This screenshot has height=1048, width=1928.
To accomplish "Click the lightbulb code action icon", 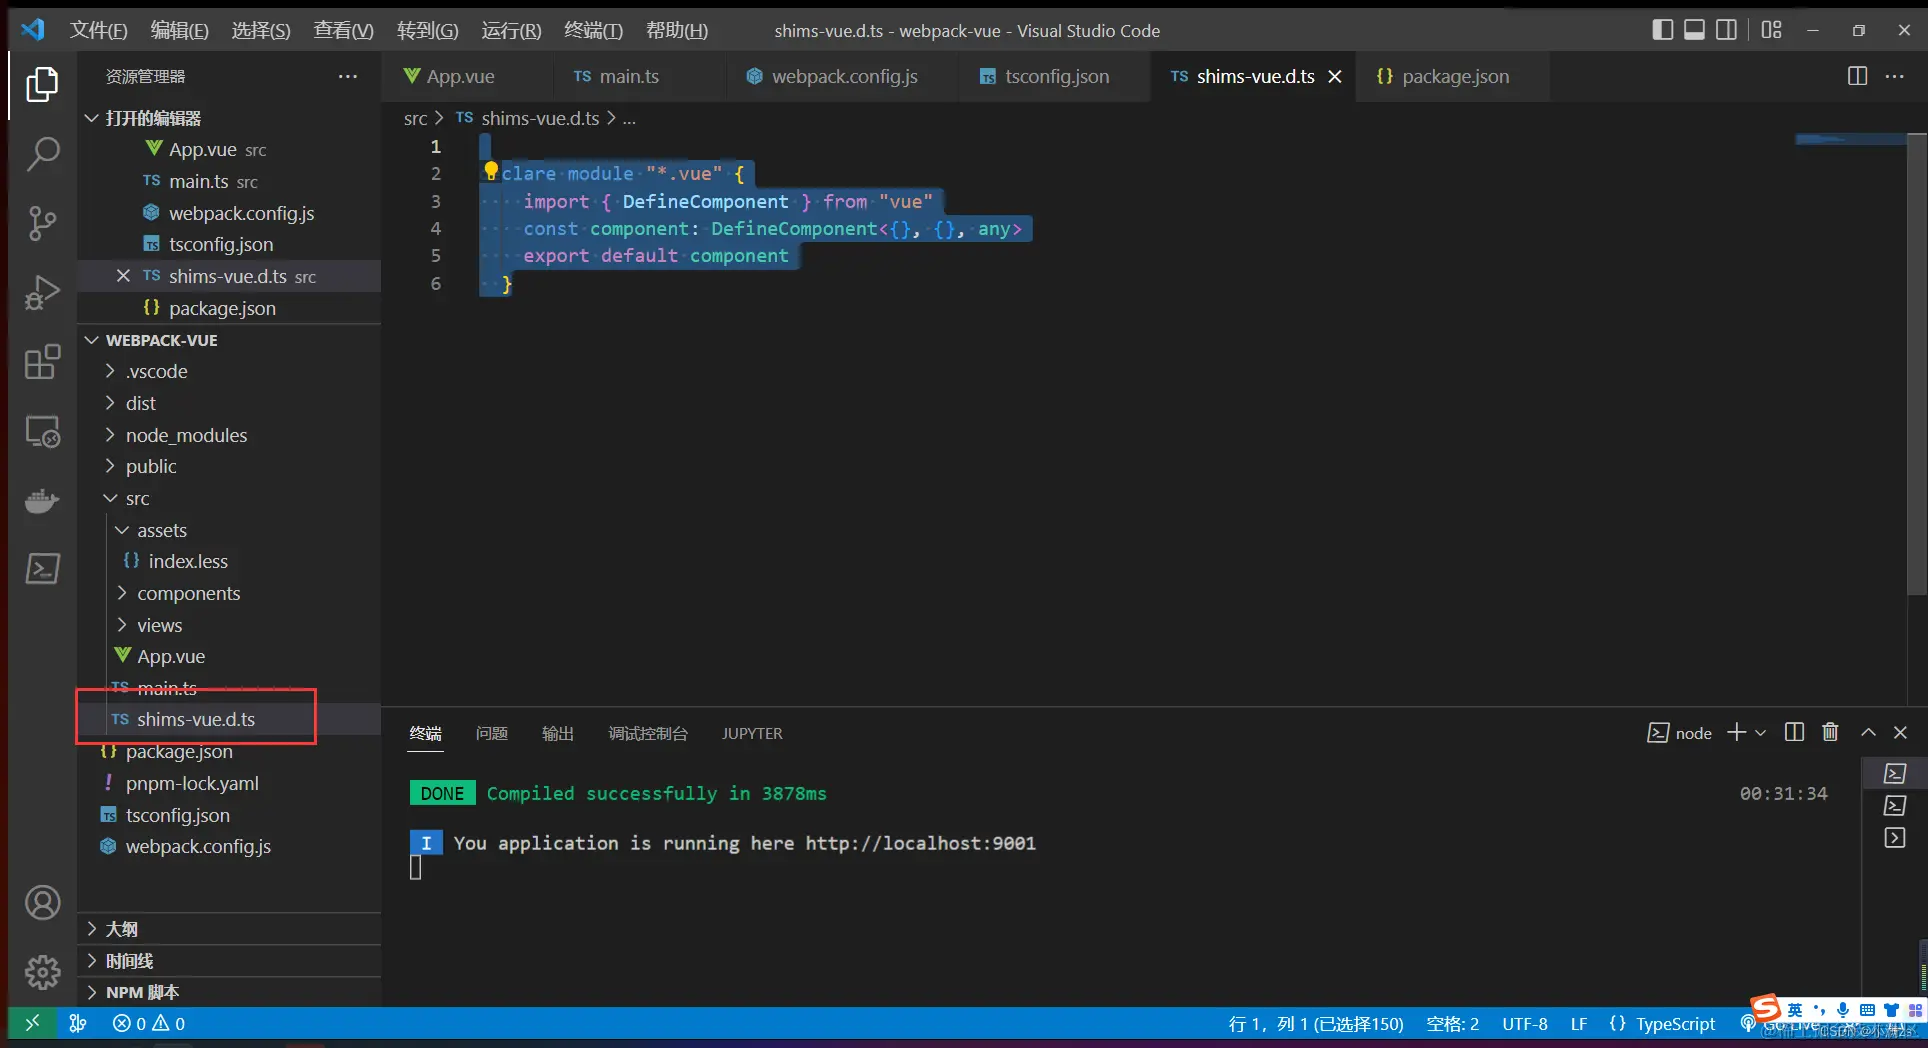I will [x=490, y=171].
